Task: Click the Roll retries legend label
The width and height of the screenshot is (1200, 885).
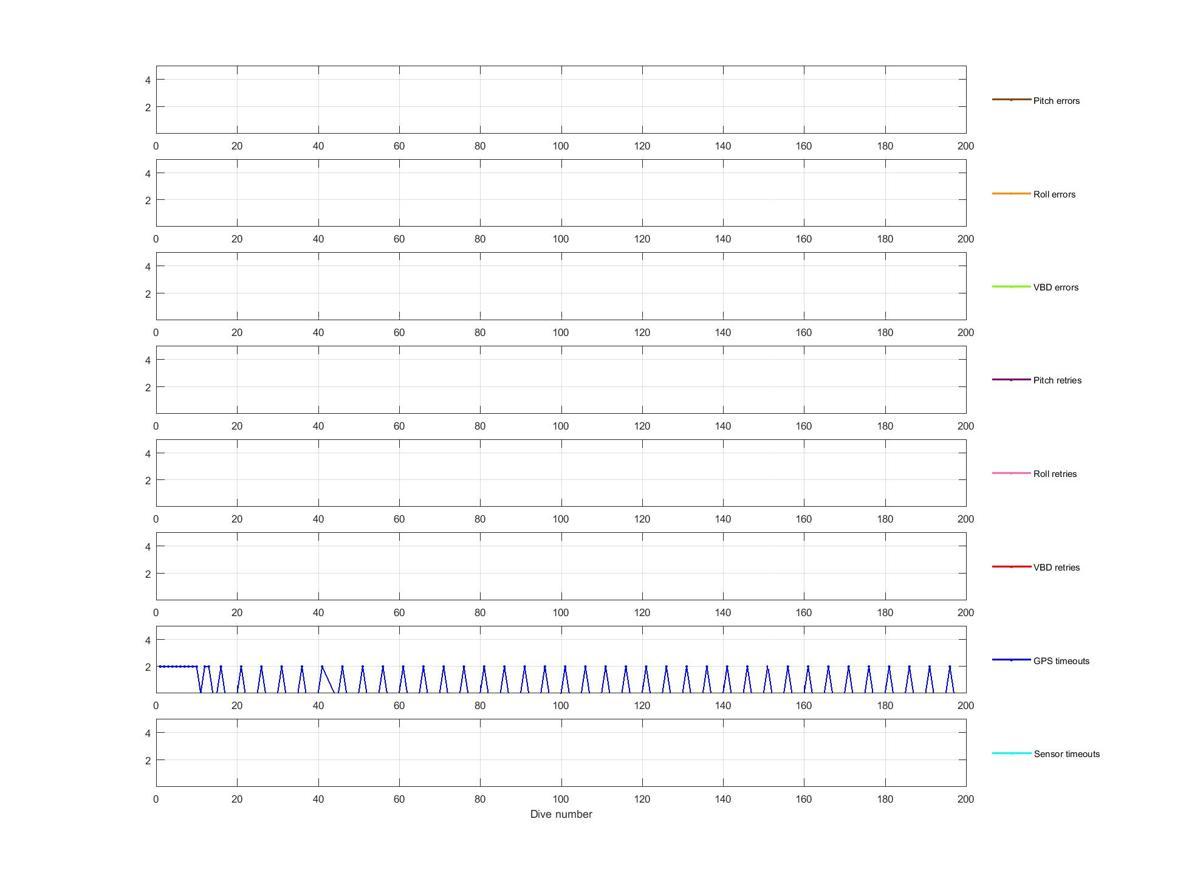Action: [x=1055, y=474]
